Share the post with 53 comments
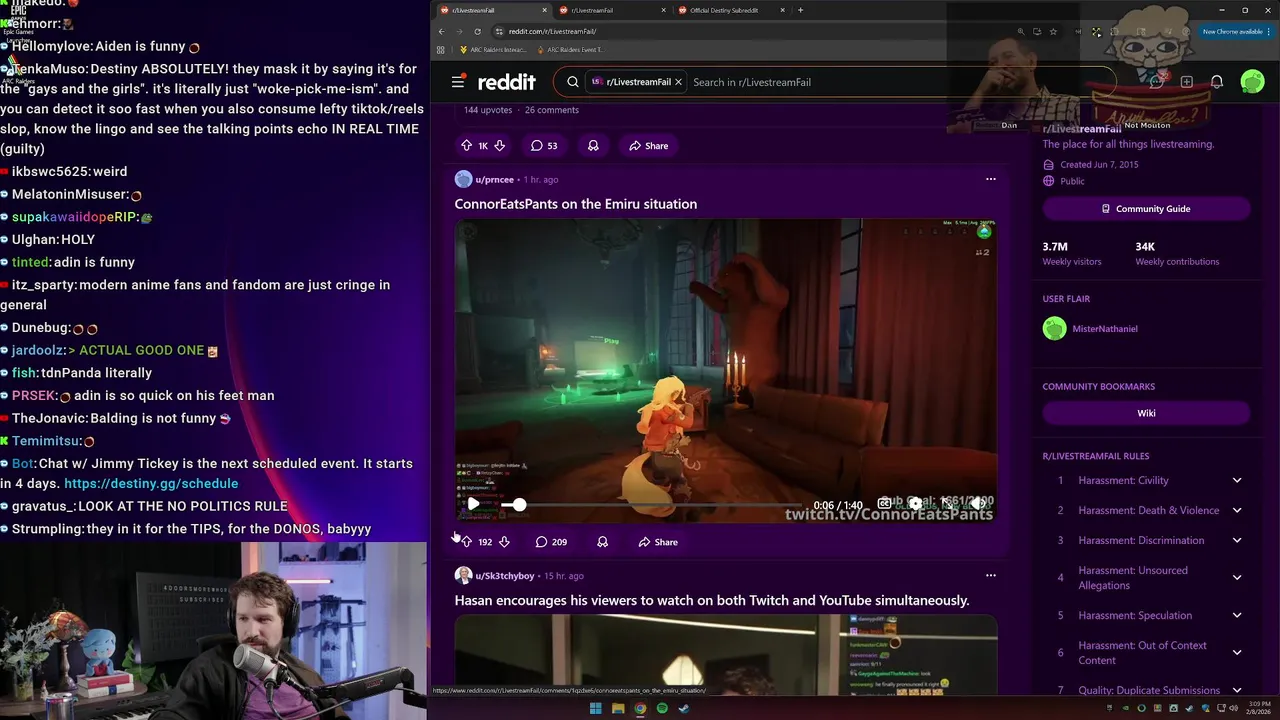This screenshot has width=1280, height=720. coord(648,146)
